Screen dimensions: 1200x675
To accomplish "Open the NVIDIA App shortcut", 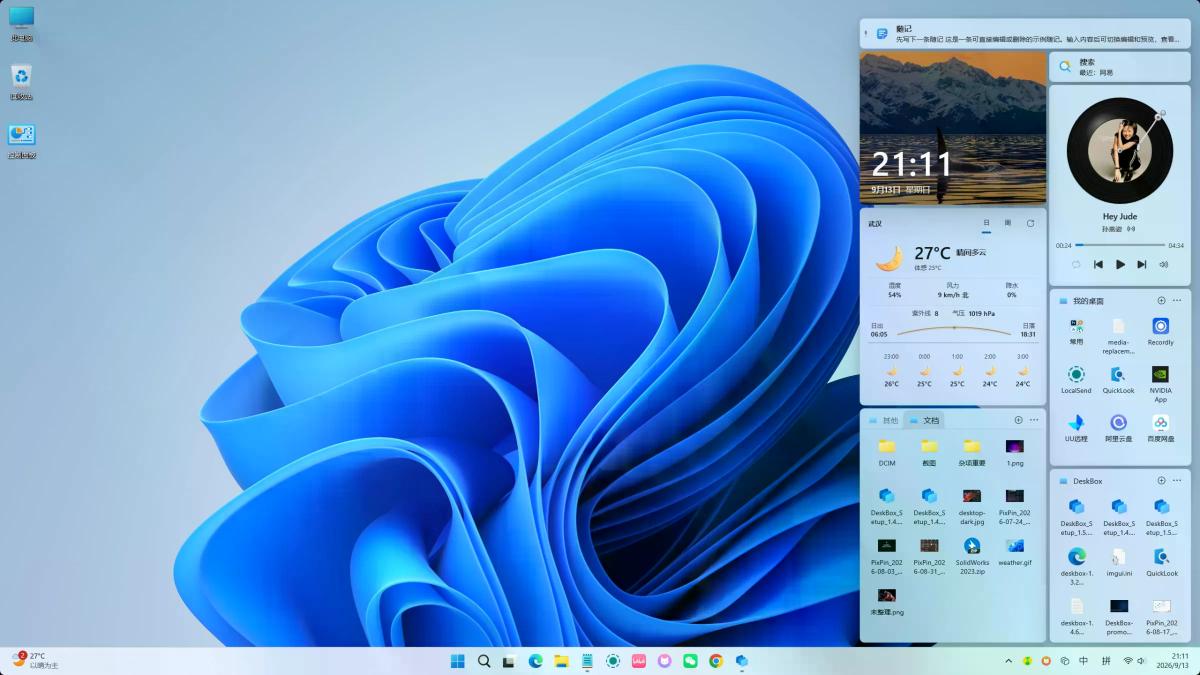I will coord(1160,382).
